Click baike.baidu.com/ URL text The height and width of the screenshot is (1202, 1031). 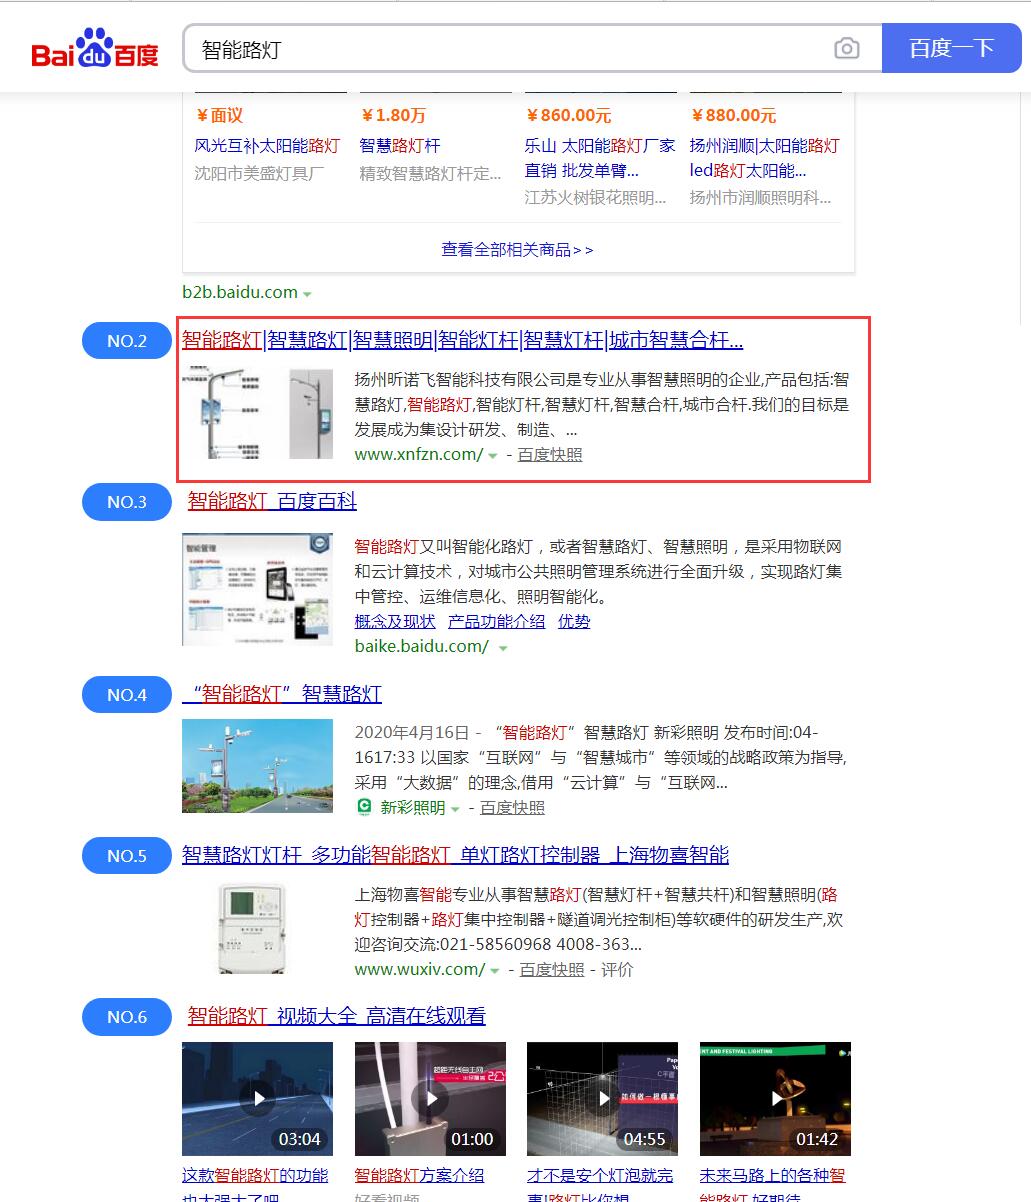[x=422, y=646]
